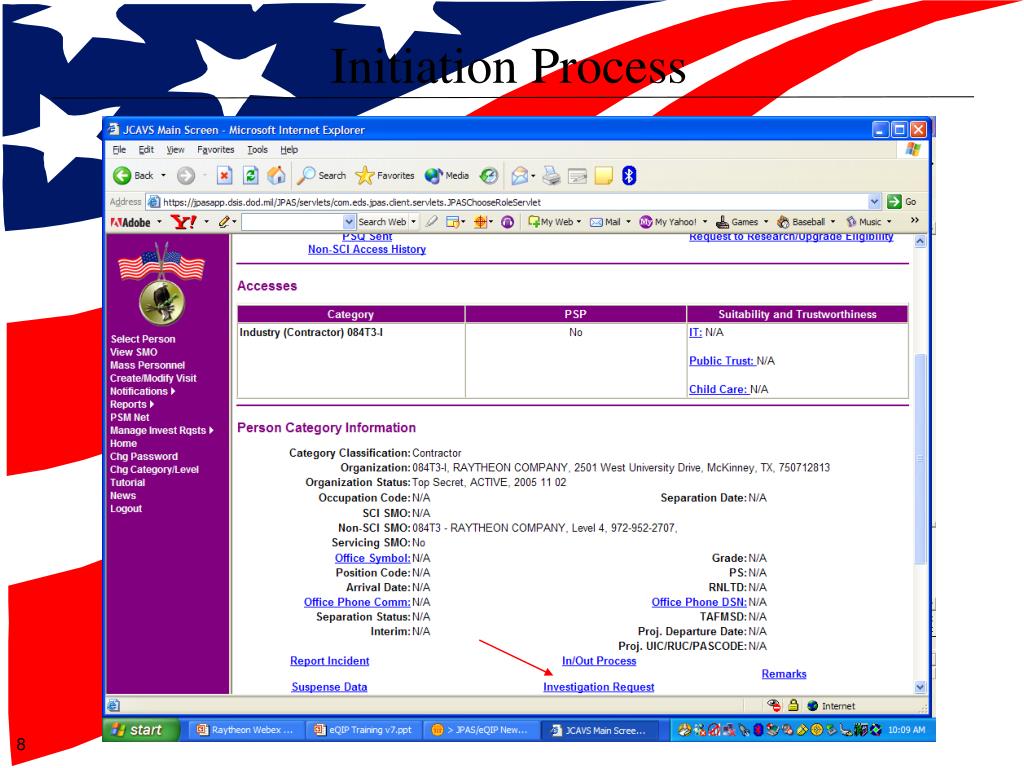This screenshot has width=1024, height=768.
Task: Open the Back button history dropdown
Action: [x=163, y=175]
